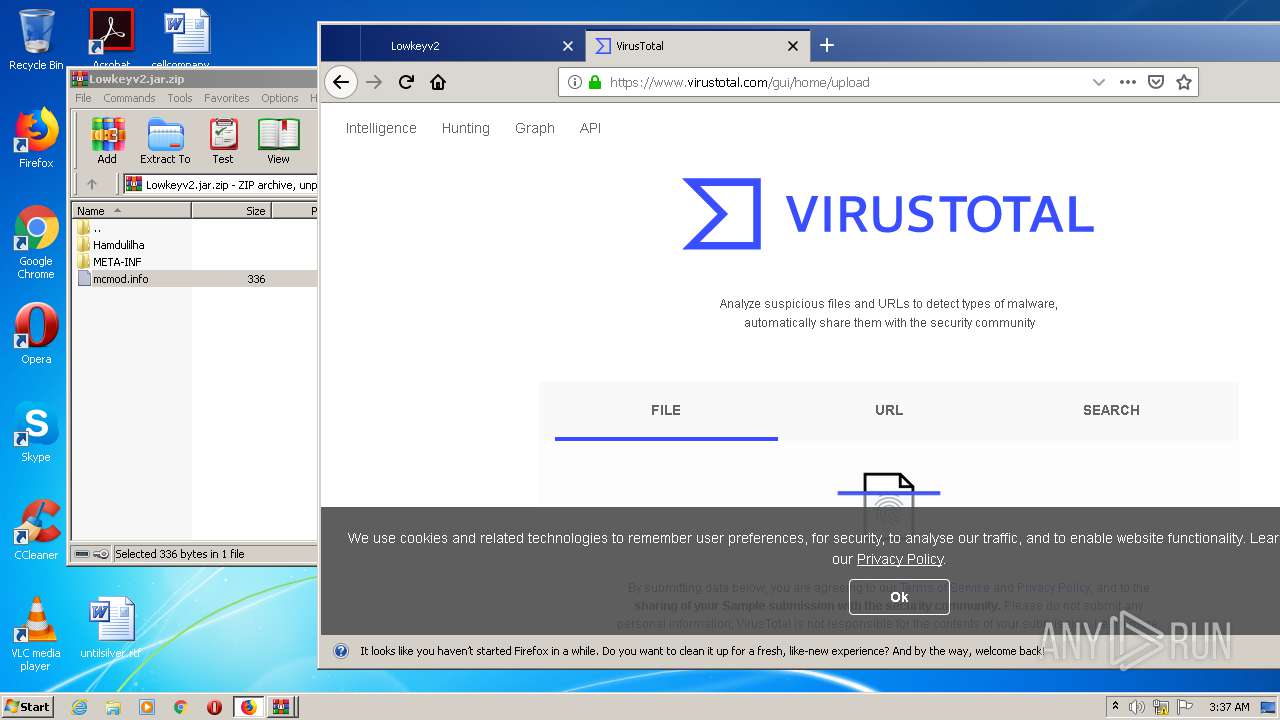
Task: Save page to Pocket
Action: 1156,82
